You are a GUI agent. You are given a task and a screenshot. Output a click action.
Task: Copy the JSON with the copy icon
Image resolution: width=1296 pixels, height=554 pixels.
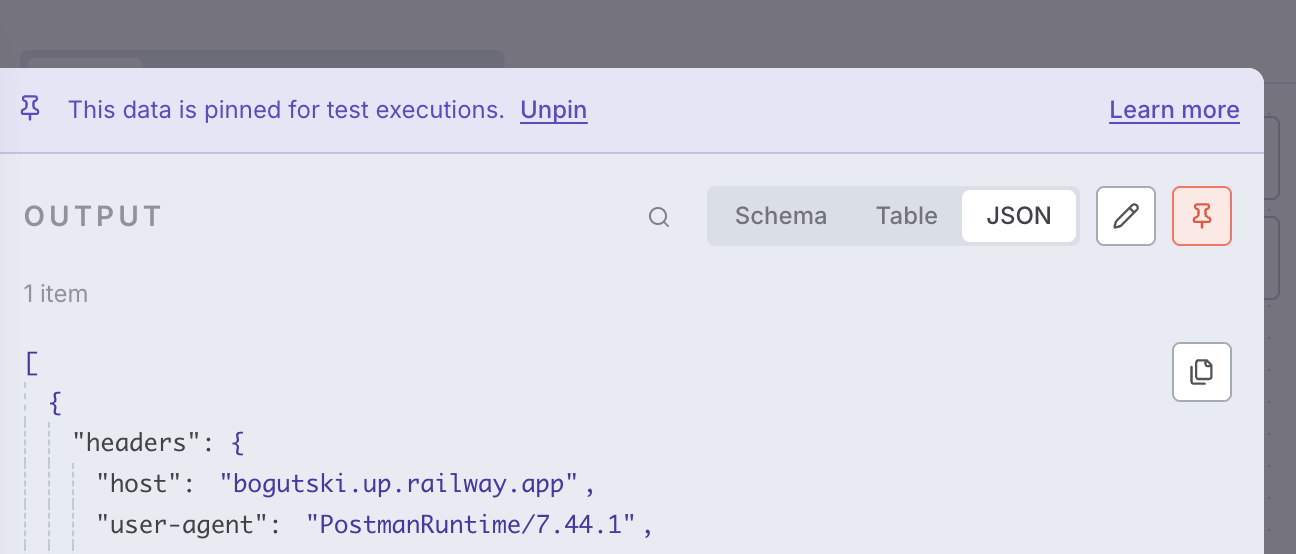tap(1201, 372)
